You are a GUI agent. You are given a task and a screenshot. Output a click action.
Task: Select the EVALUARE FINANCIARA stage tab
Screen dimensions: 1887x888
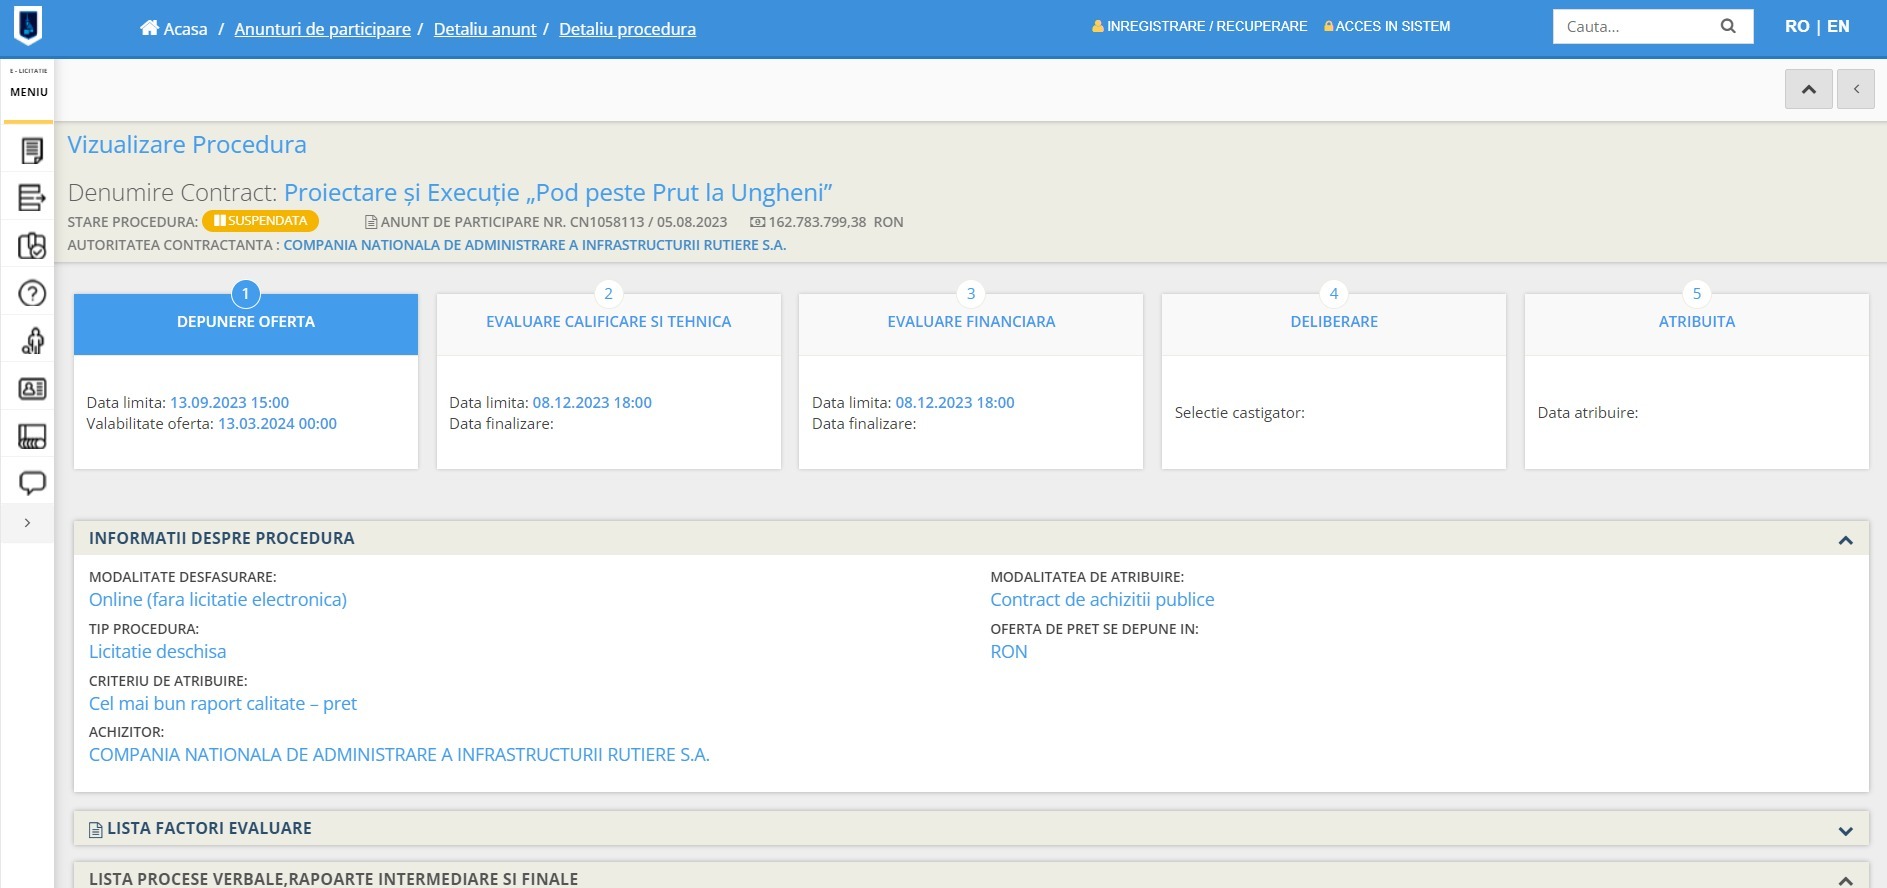click(x=971, y=324)
